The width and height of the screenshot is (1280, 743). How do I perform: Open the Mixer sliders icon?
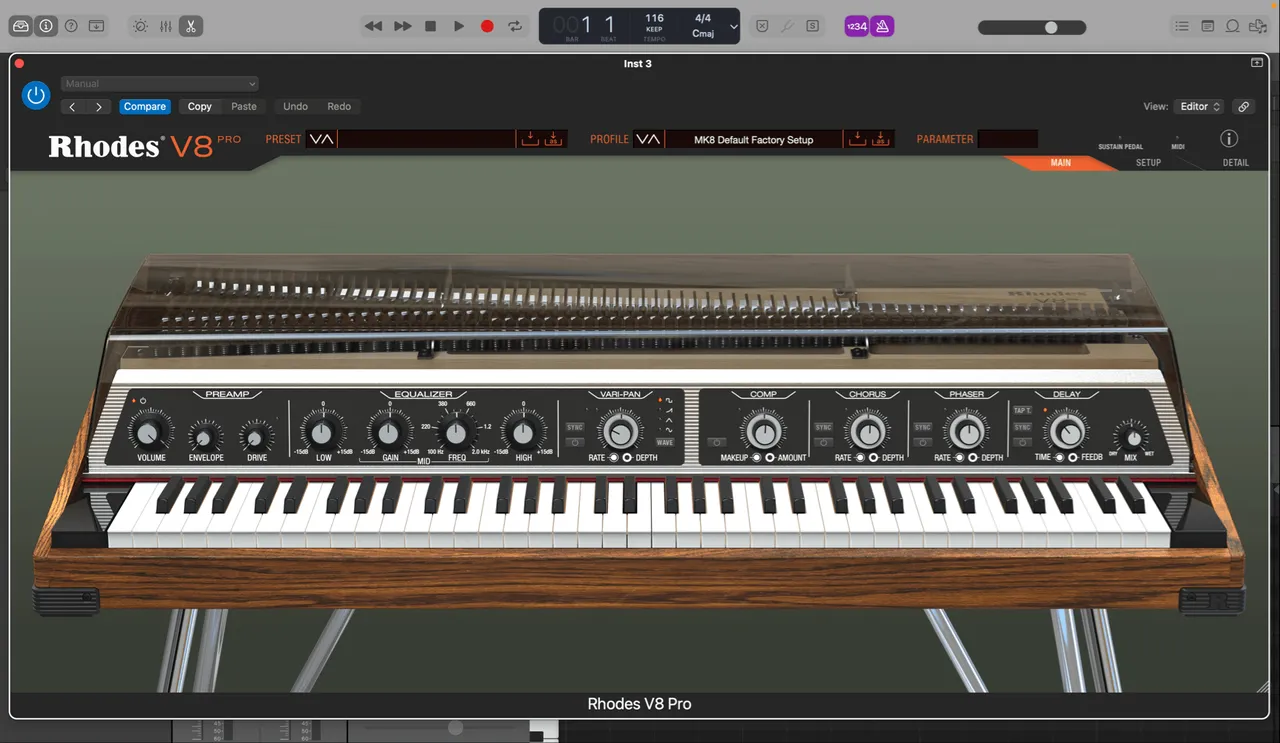166,26
